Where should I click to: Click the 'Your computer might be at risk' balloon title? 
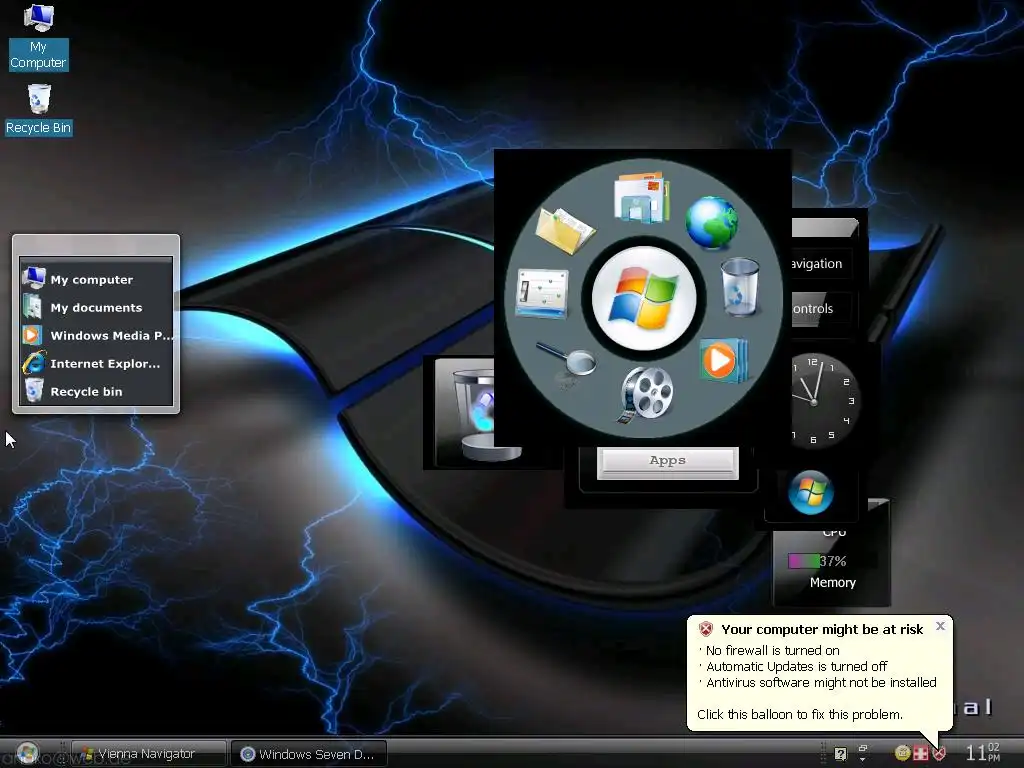point(822,630)
